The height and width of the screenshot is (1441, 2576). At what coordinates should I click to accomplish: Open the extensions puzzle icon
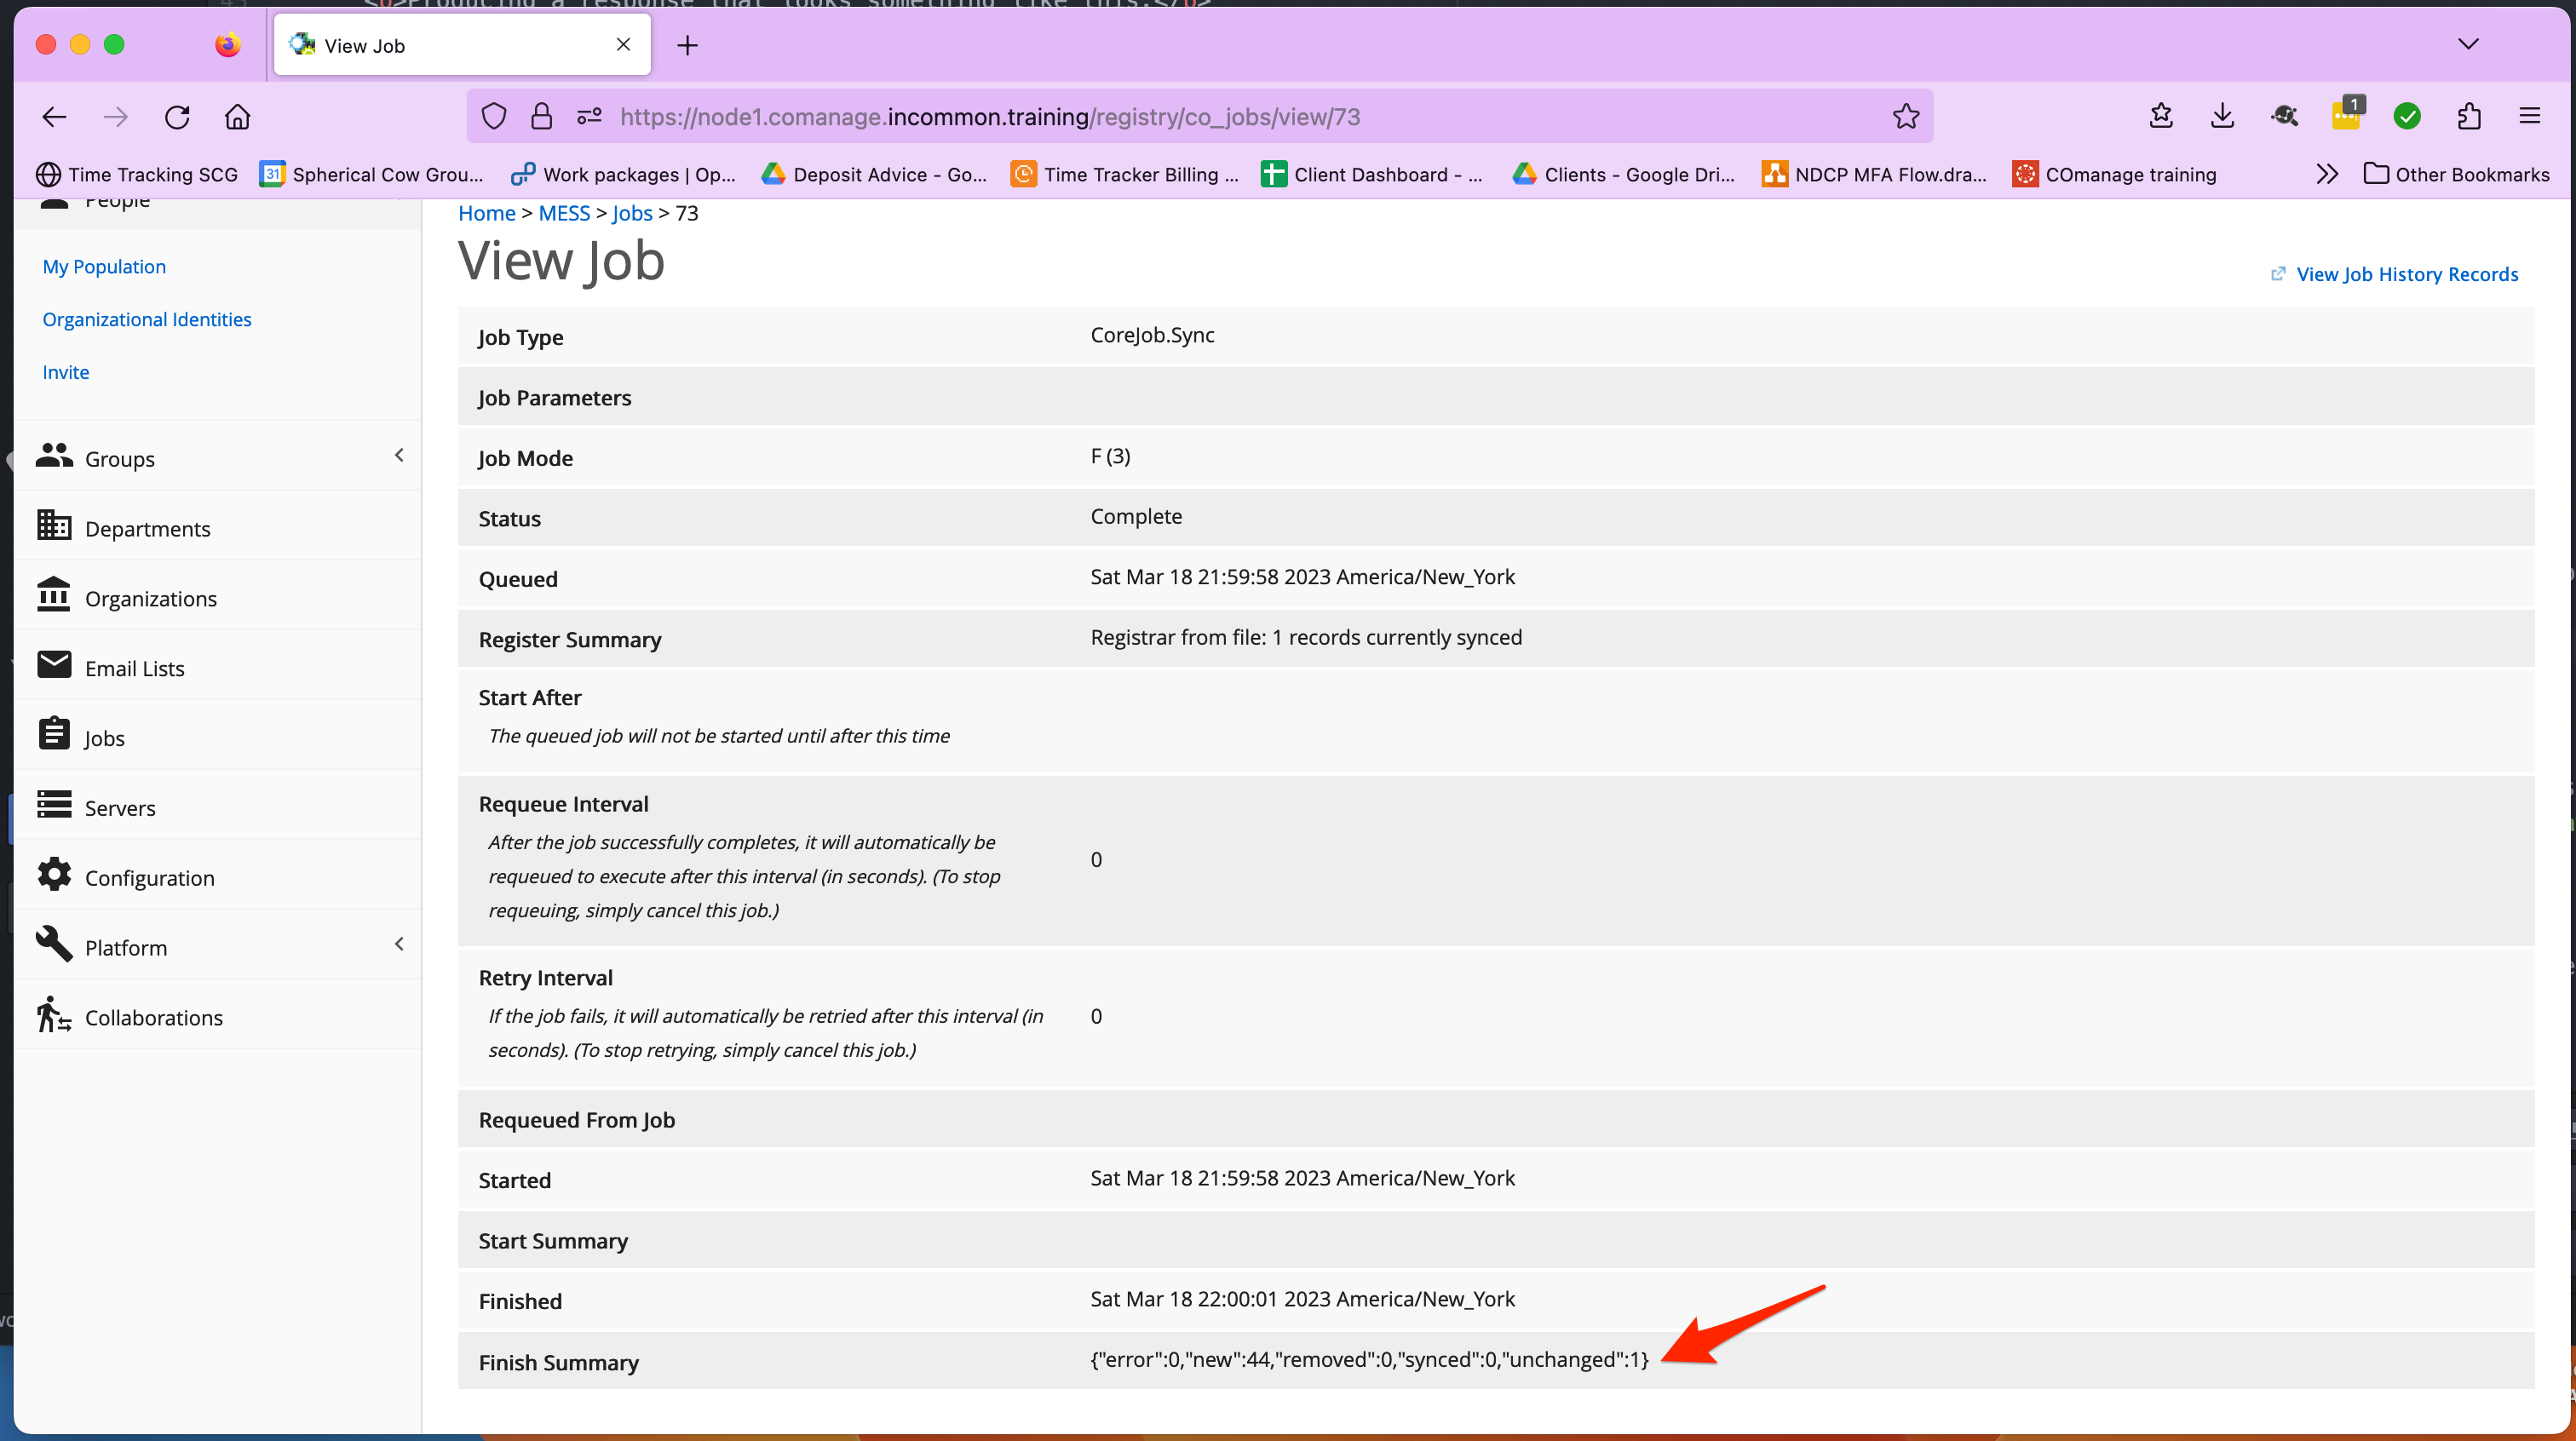tap(2469, 117)
